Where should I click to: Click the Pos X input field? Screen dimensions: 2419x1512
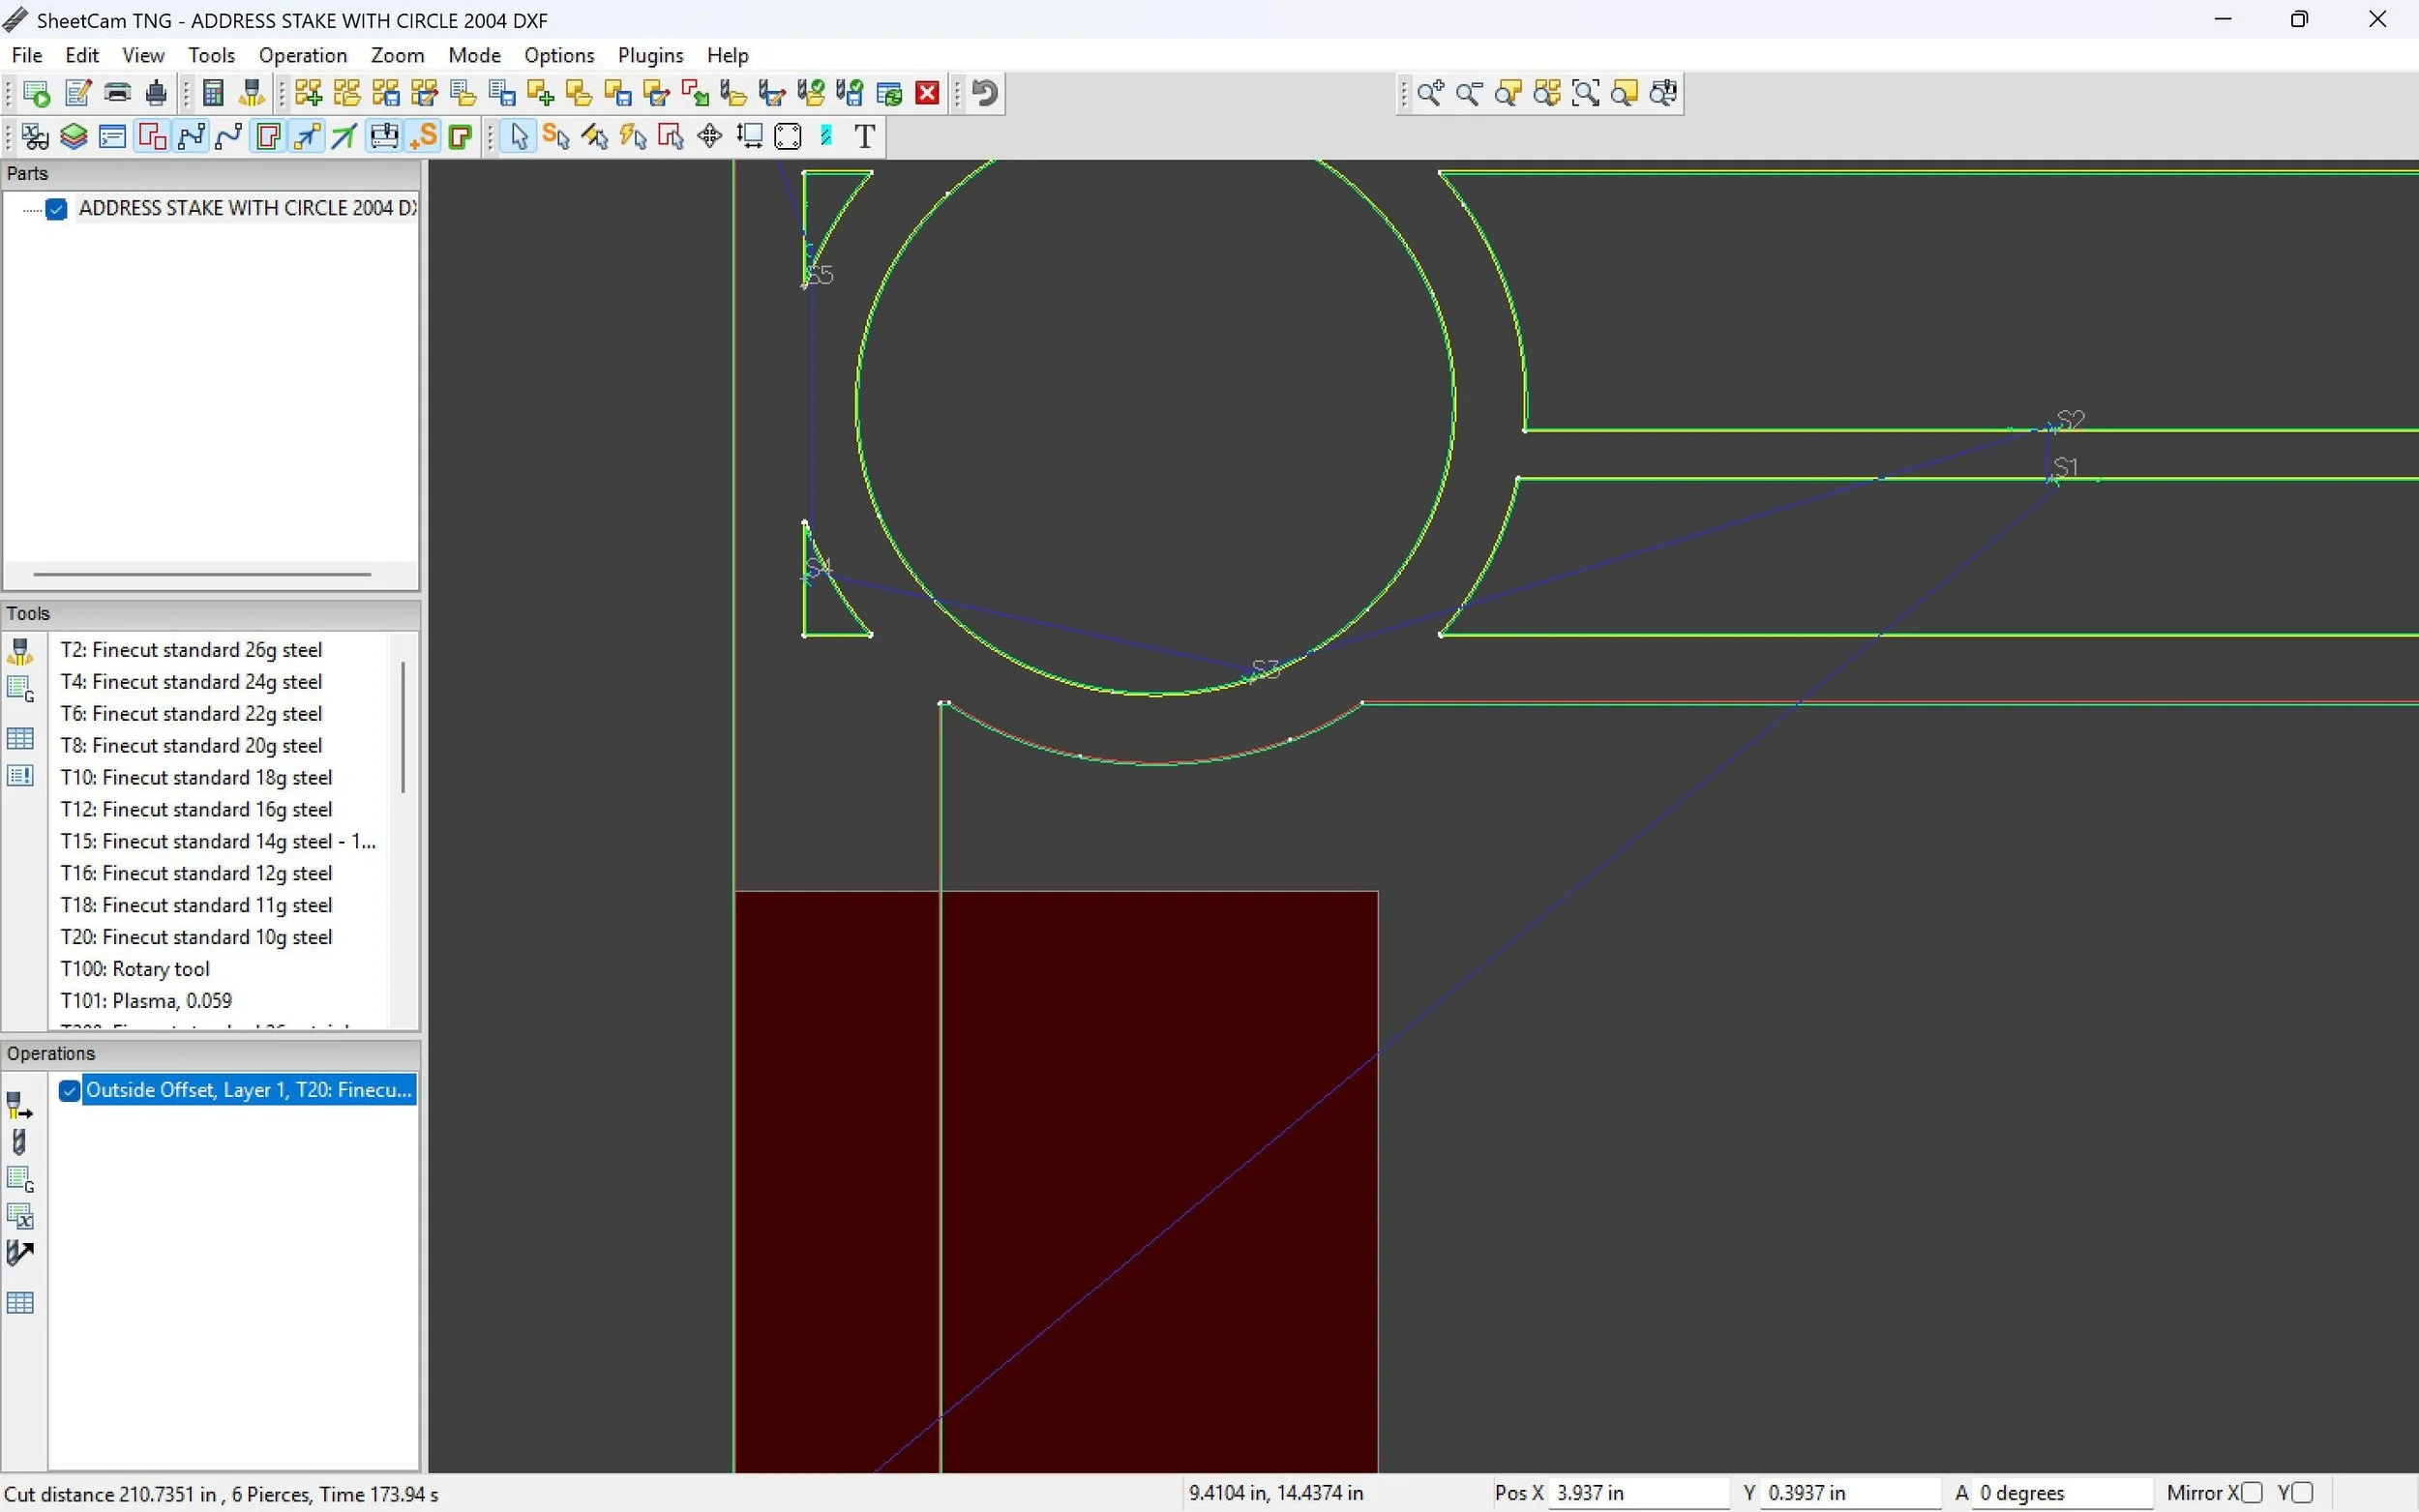pos(1637,1492)
